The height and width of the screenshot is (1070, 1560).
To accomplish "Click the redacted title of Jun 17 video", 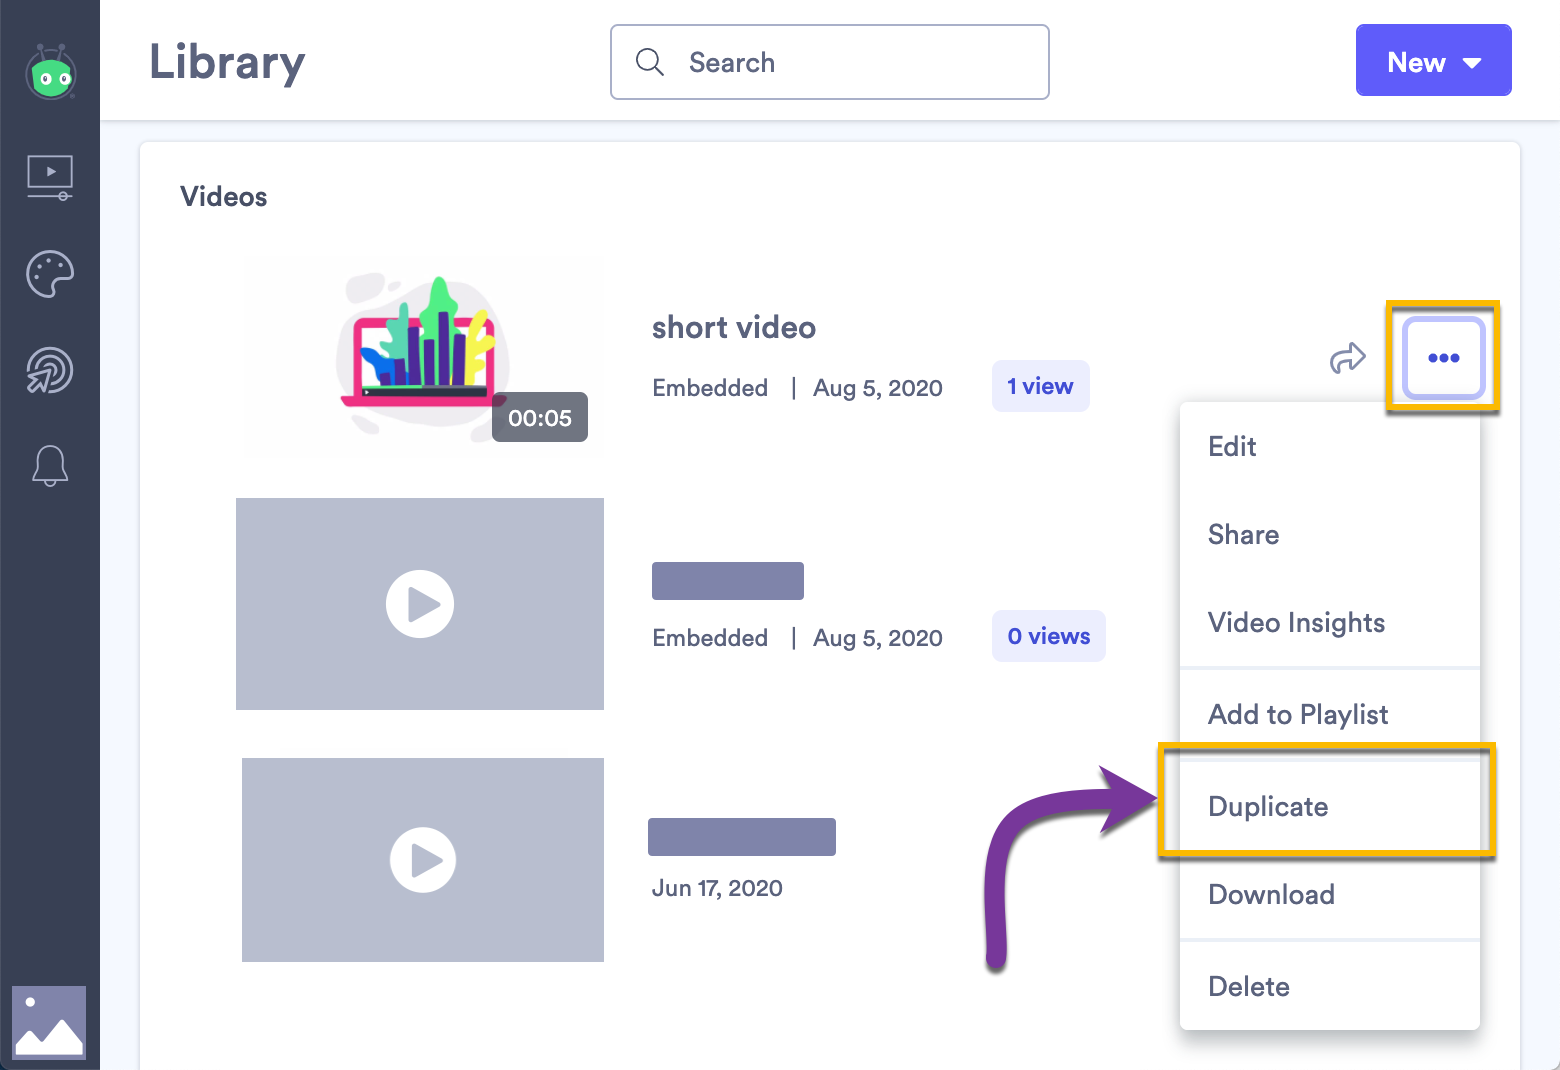I will 742,837.
